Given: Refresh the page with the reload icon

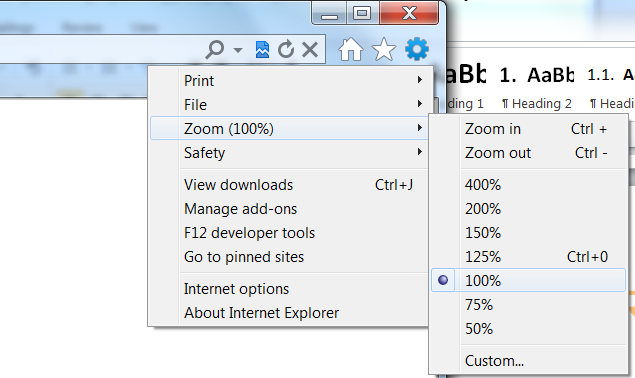Looking at the screenshot, I should point(286,49).
